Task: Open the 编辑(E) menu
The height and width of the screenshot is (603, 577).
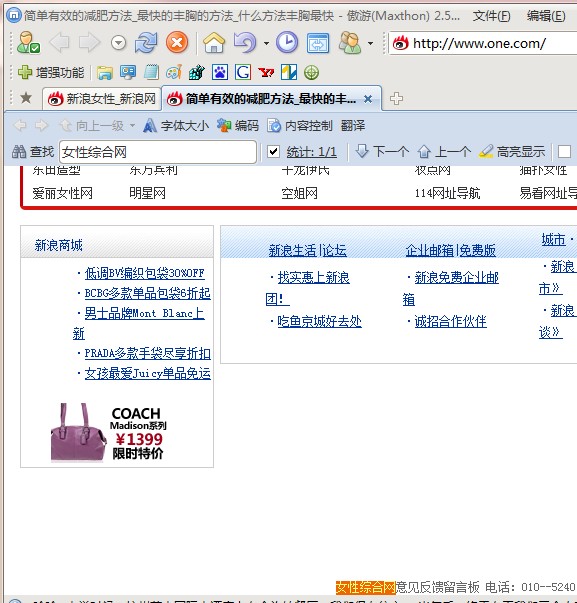Action: [x=546, y=16]
